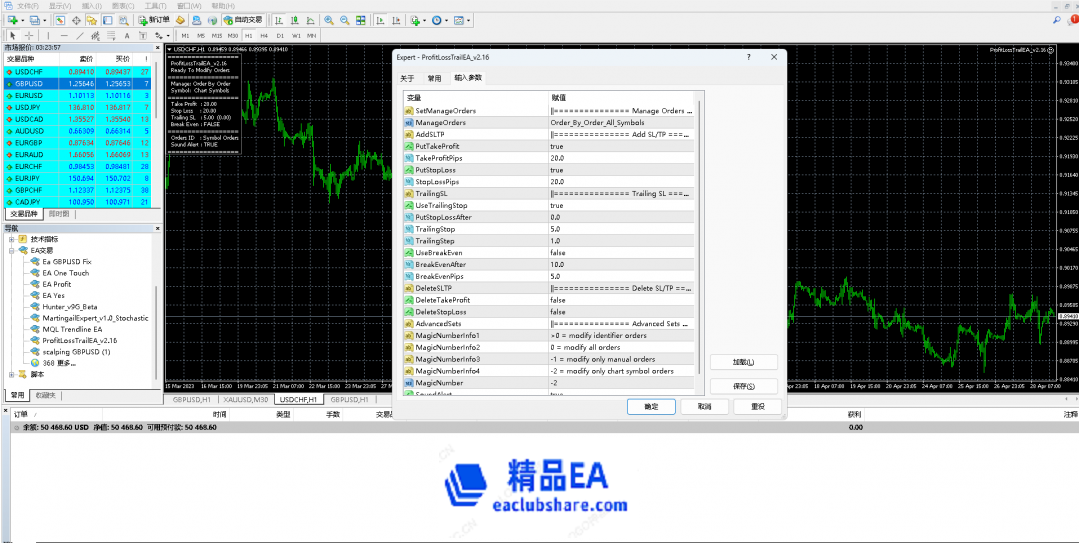This screenshot has height=543, width=1079.
Task: Switch timeframe to M15
Action: pos(217,35)
